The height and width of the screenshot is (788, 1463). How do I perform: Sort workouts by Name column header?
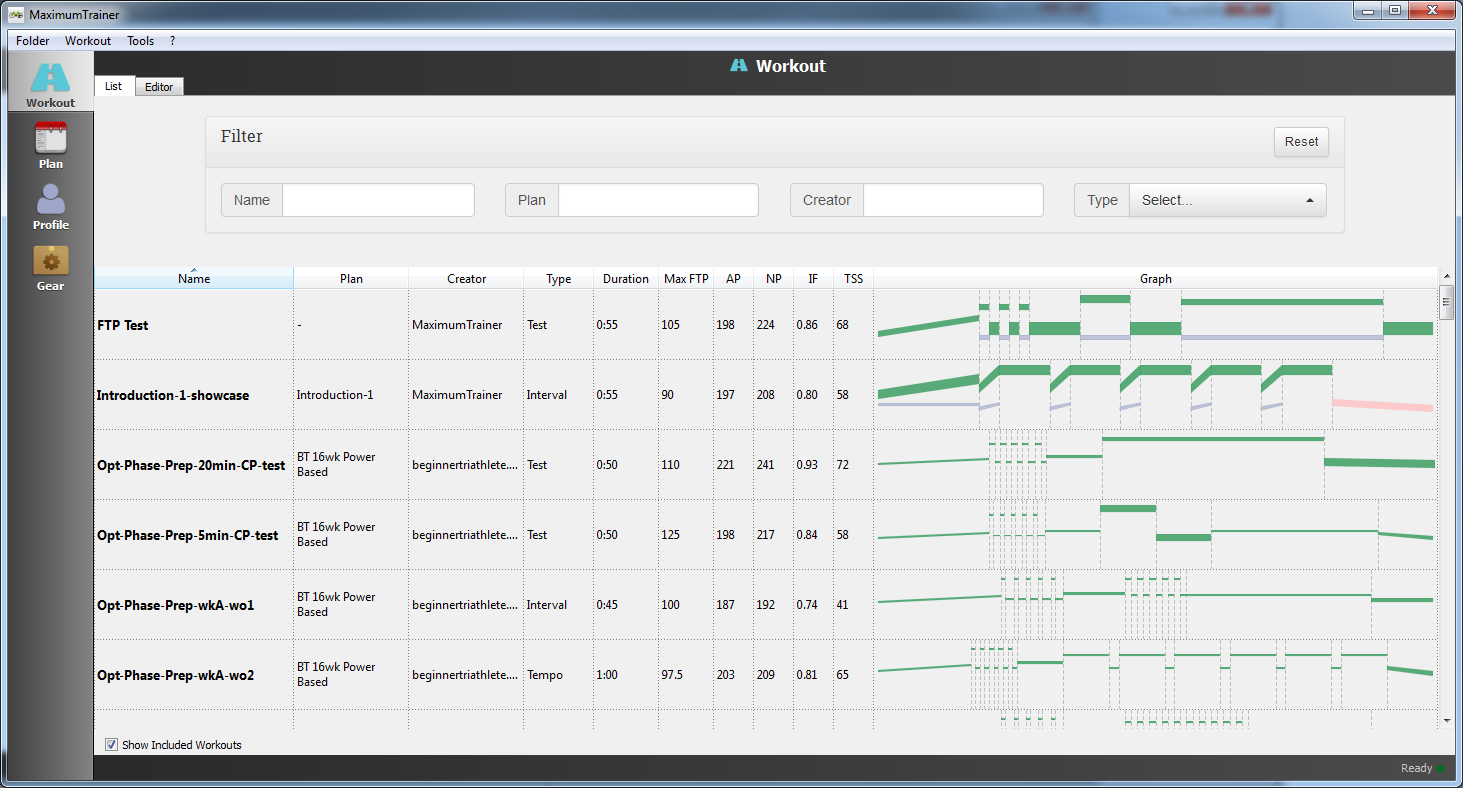194,278
